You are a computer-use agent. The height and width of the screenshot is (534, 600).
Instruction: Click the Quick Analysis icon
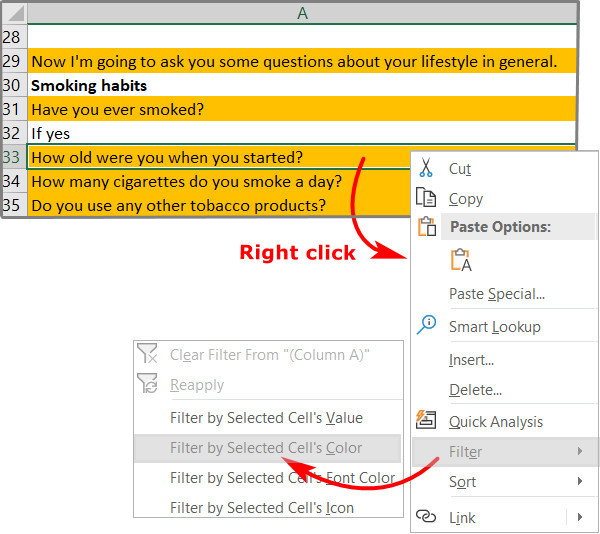pyautogui.click(x=426, y=421)
